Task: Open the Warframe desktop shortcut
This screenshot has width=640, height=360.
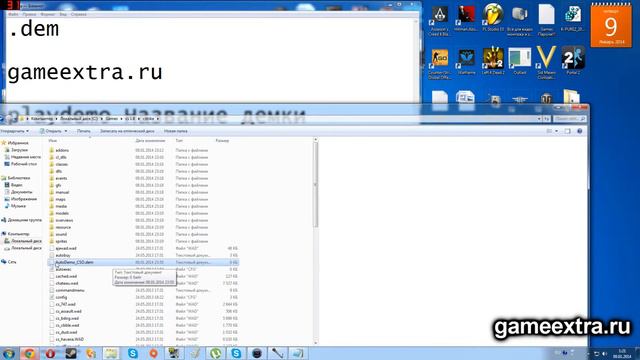Action: click(466, 61)
